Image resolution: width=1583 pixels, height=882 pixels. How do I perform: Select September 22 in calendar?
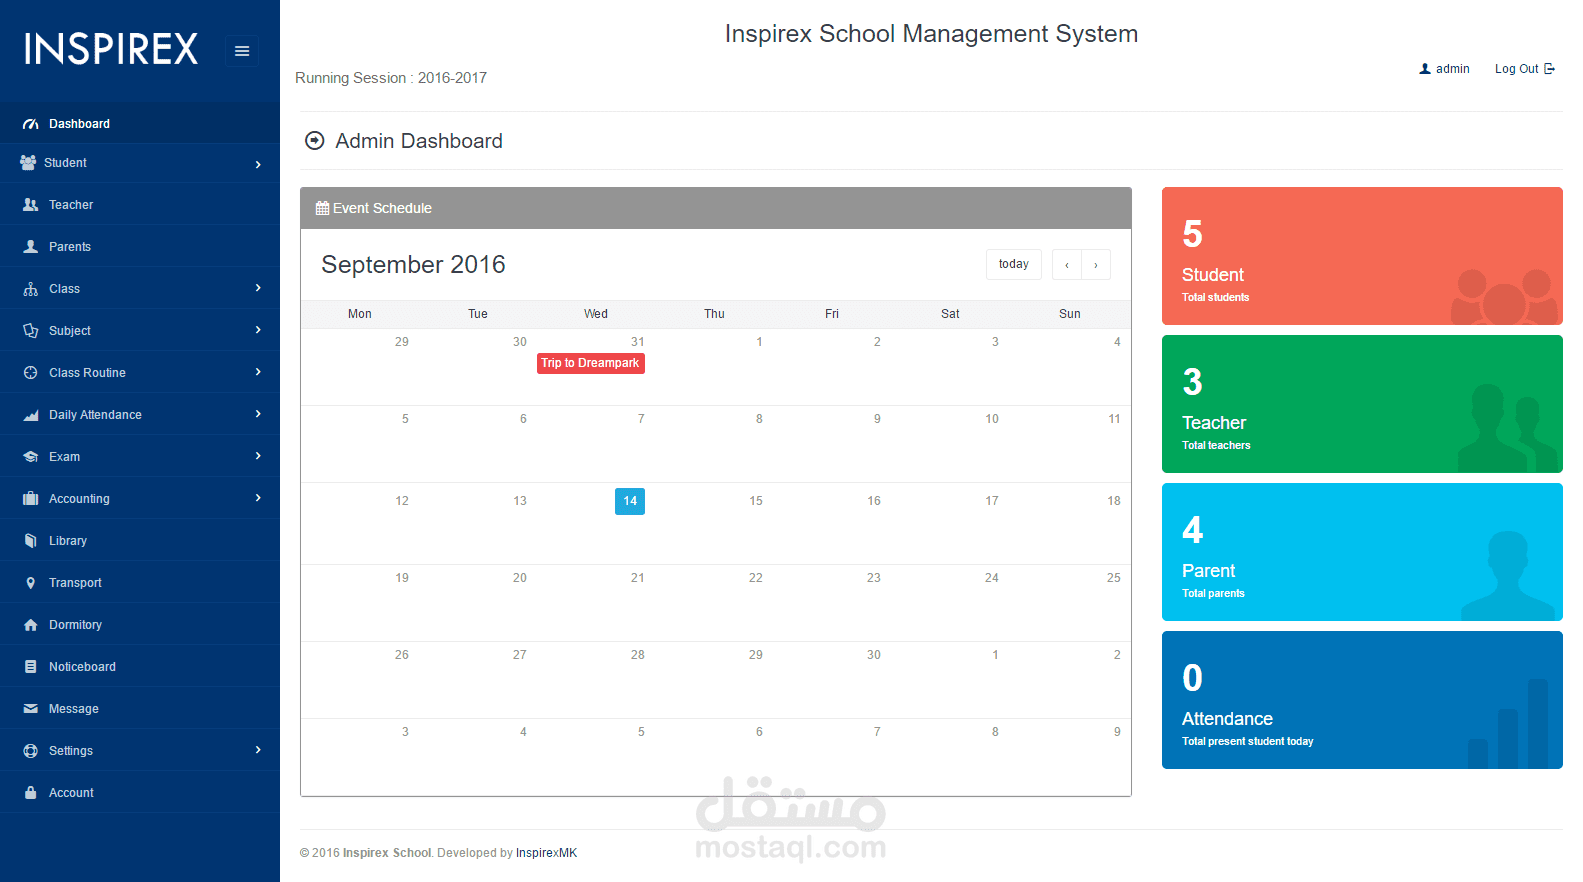coord(756,578)
